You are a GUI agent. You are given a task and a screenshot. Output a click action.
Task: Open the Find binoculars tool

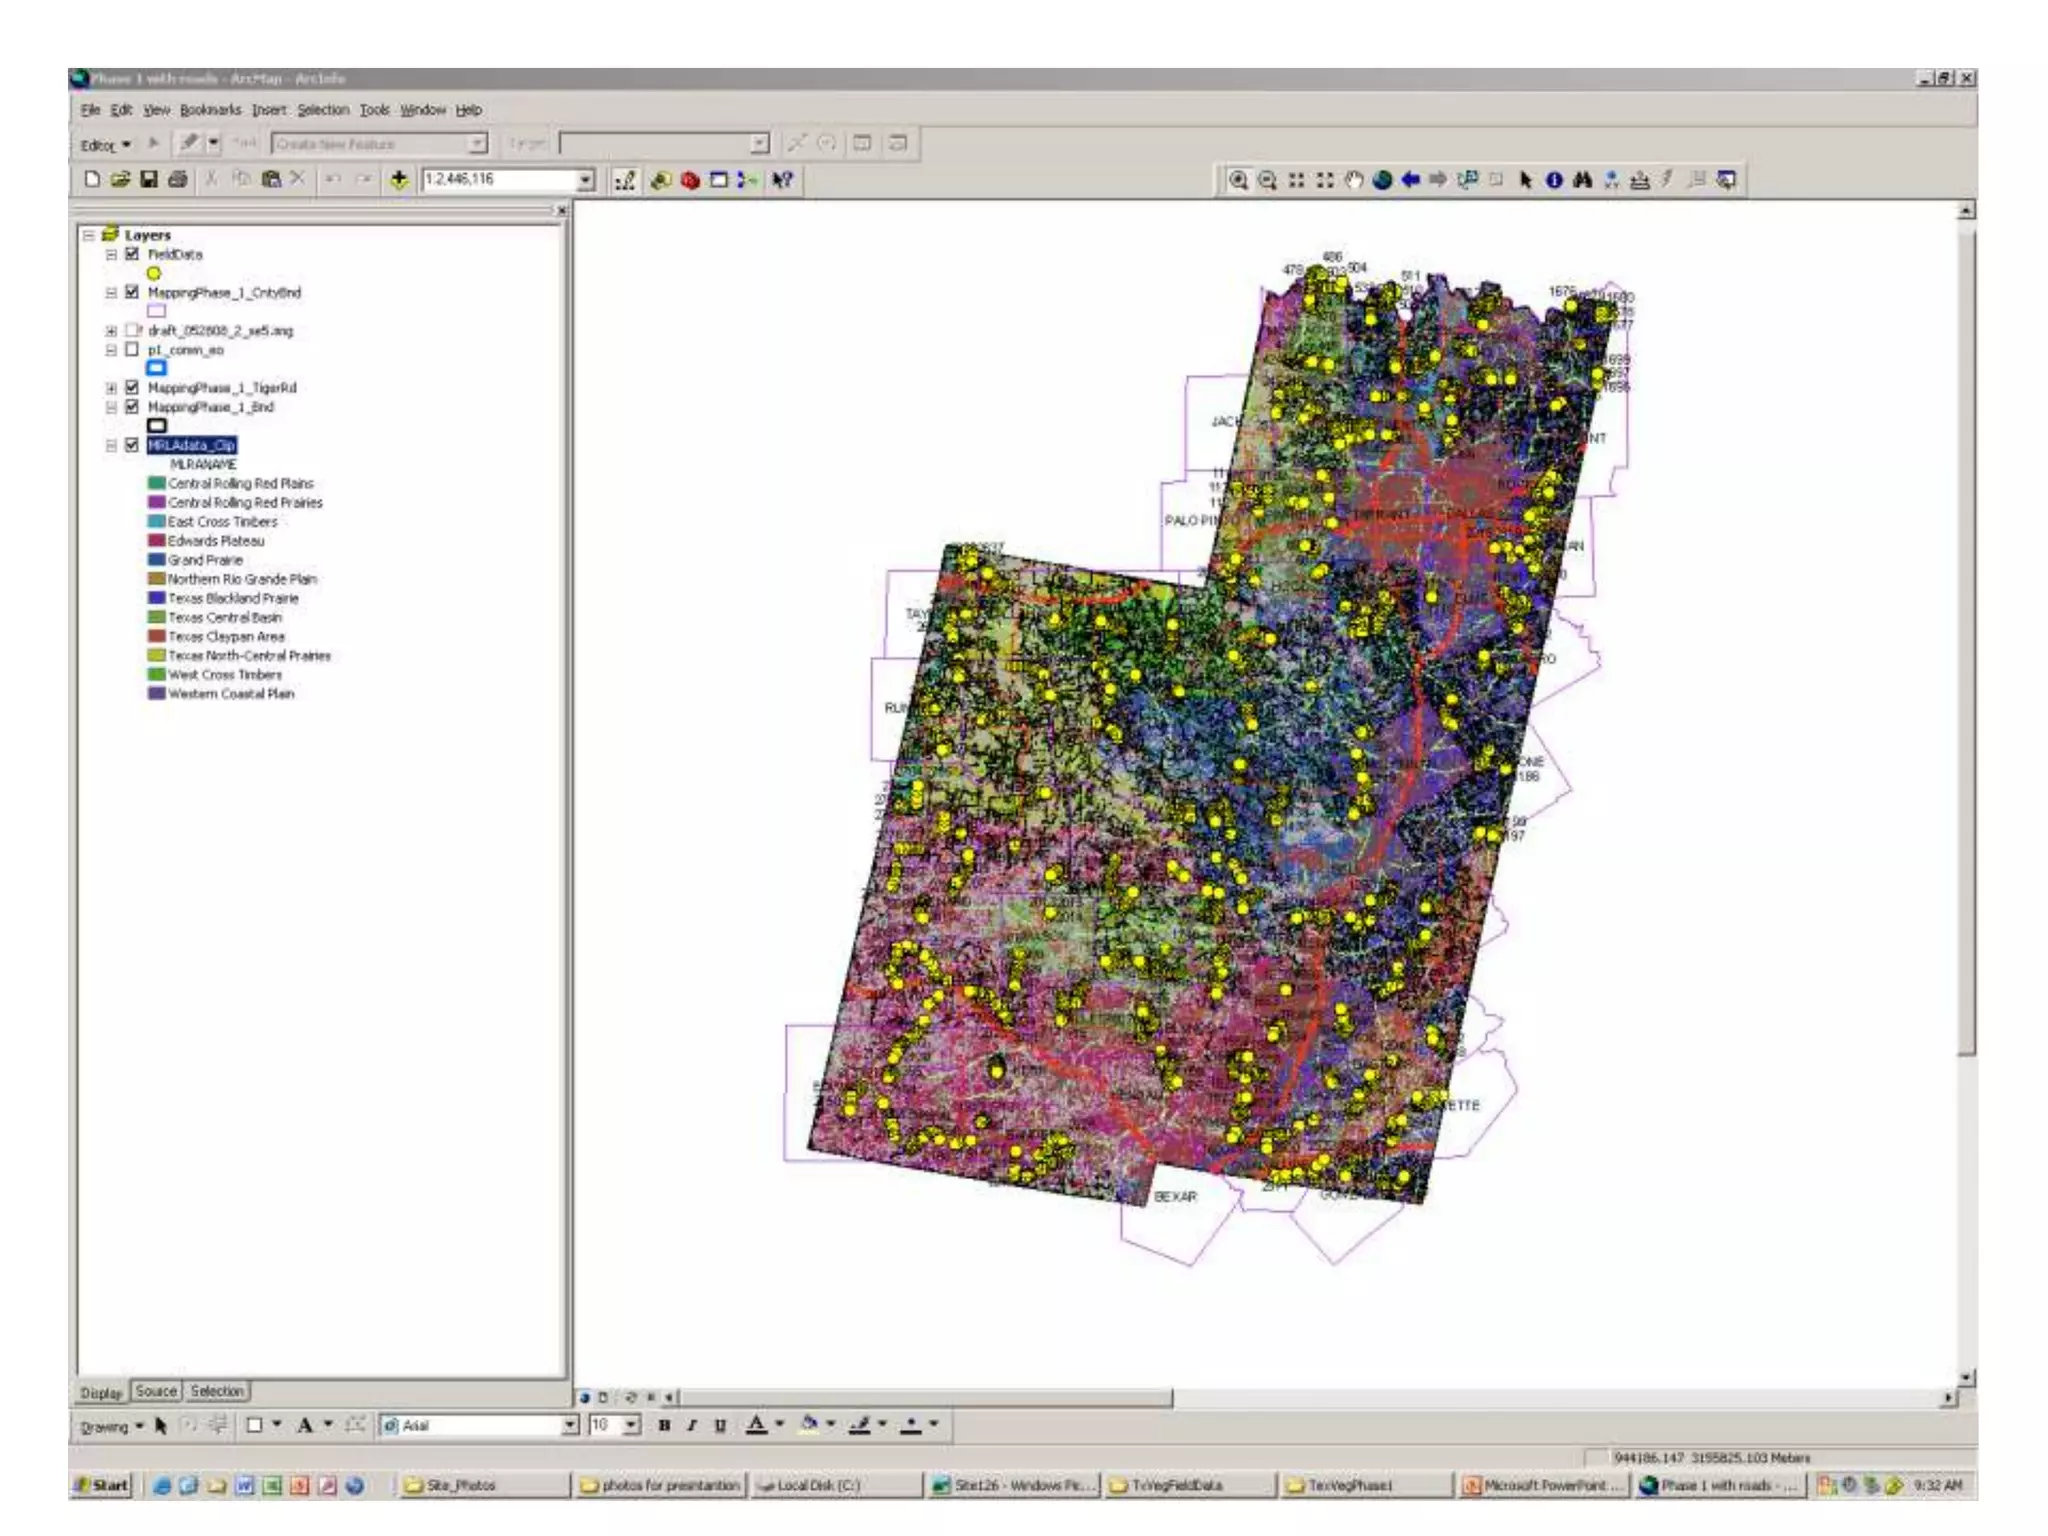[x=1582, y=180]
